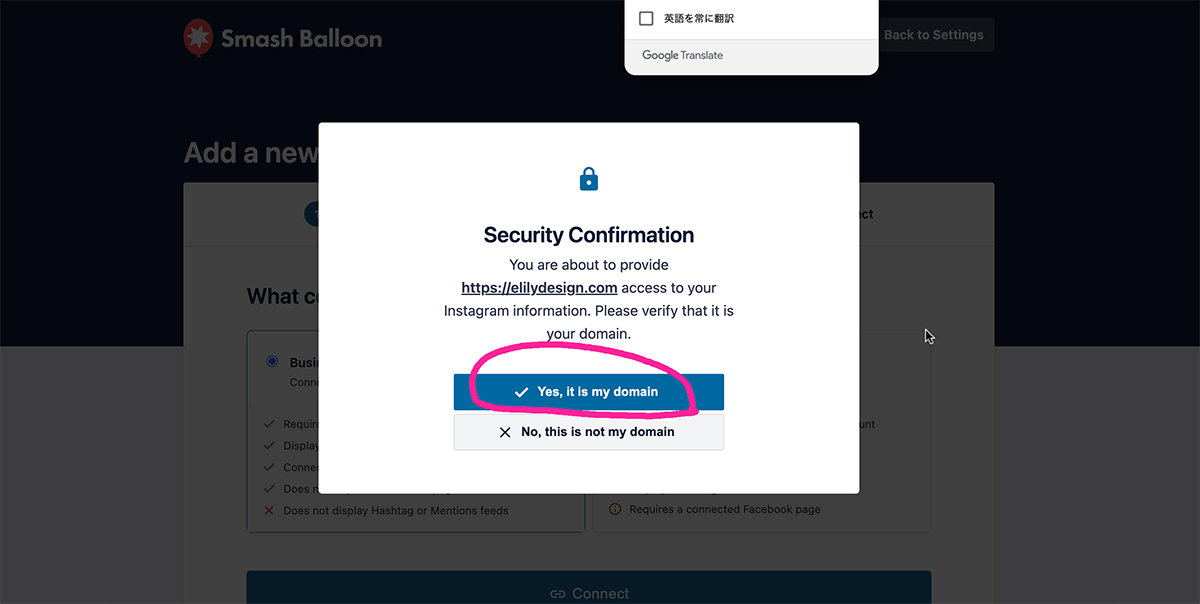Click the X icon on the No button
Image resolution: width=1200 pixels, height=604 pixels.
coord(505,433)
